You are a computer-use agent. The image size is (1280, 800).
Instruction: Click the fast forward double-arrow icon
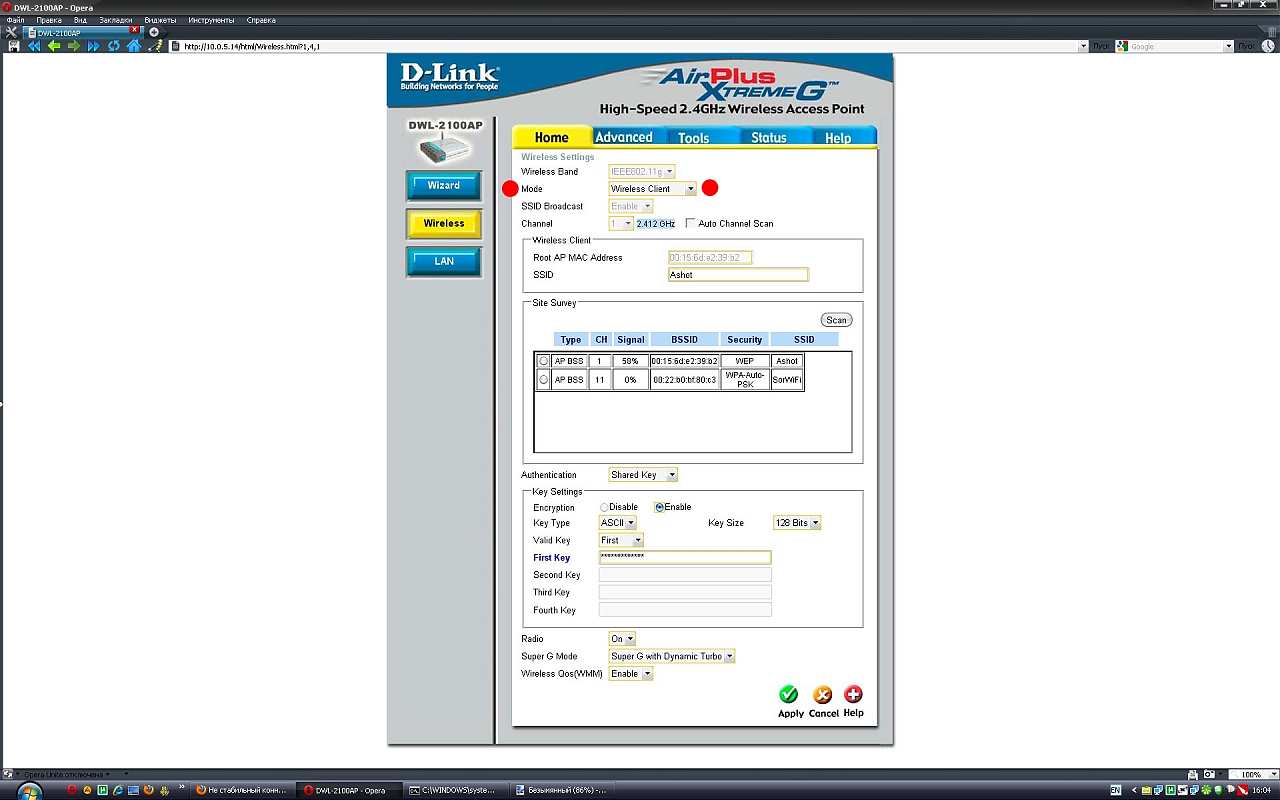(x=94, y=46)
